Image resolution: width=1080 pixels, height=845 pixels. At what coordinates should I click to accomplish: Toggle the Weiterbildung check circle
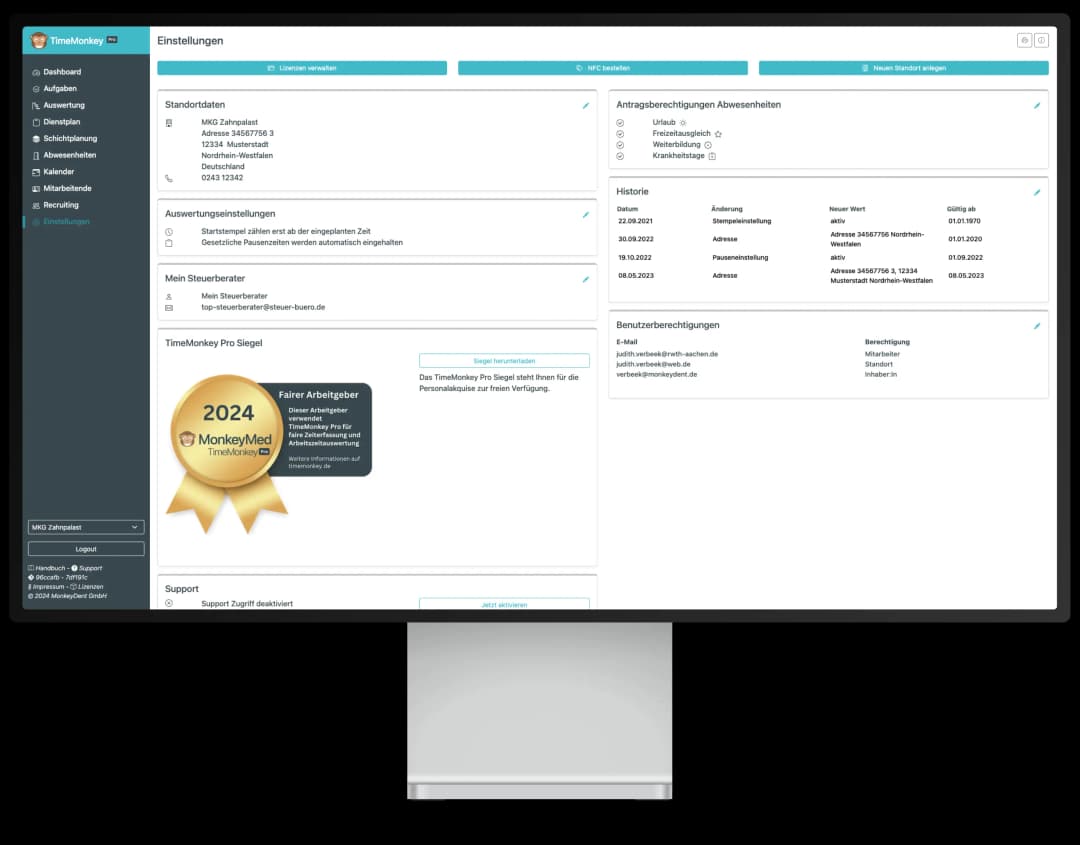coord(620,145)
